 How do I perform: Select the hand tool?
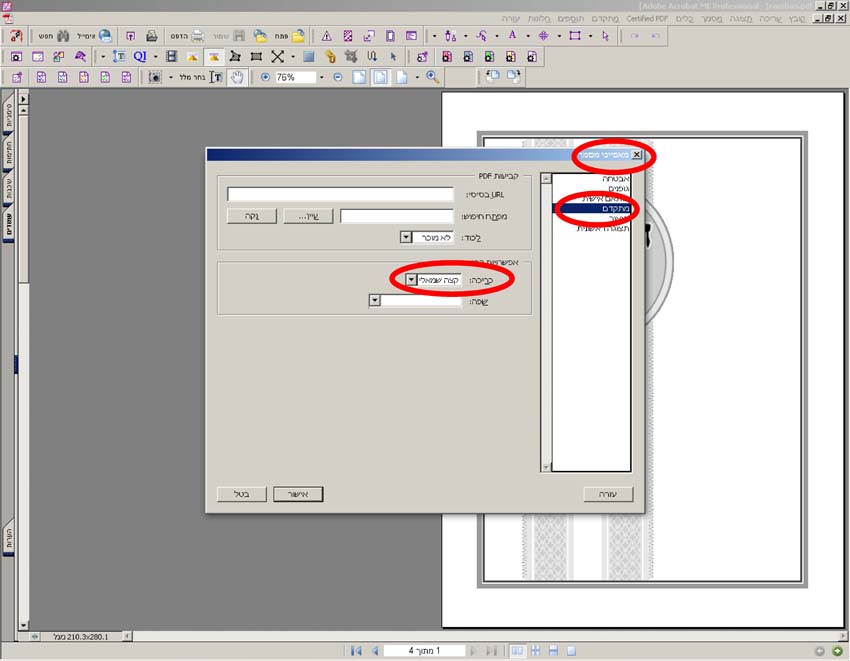click(237, 77)
